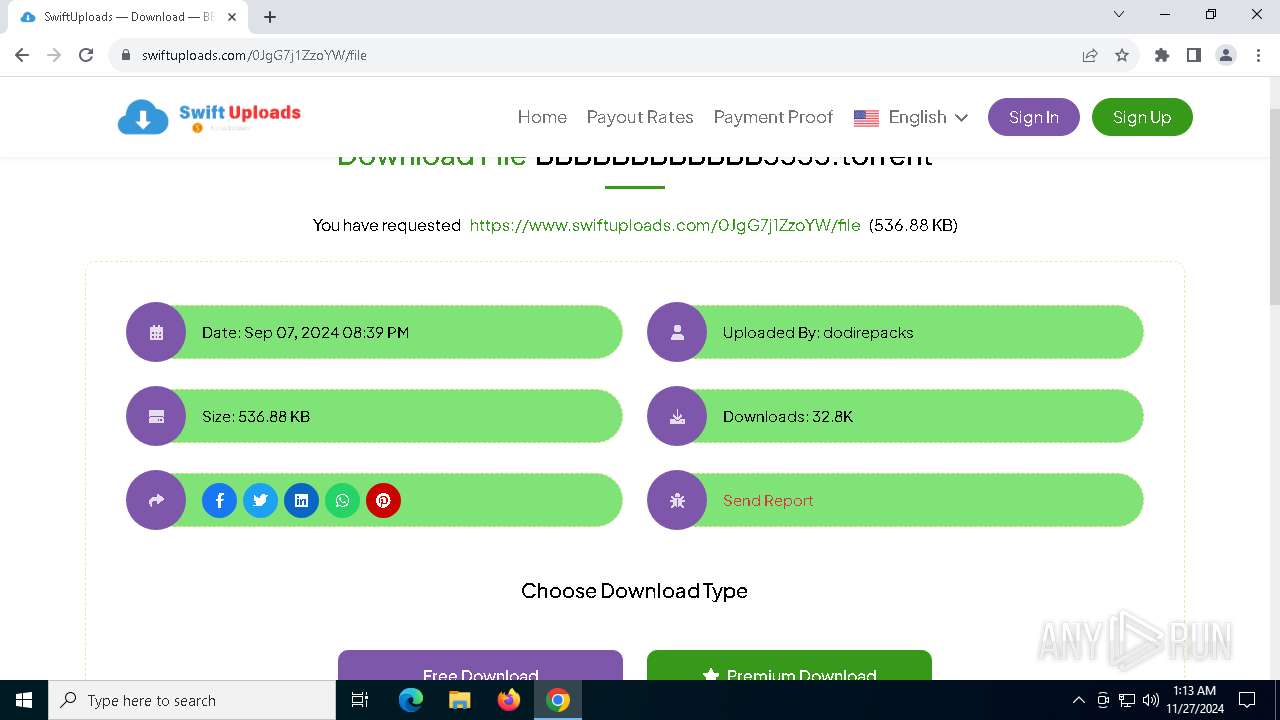Image resolution: width=1280 pixels, height=720 pixels.
Task: Select the 'Size: 536.88 KB' text
Action: 256,416
